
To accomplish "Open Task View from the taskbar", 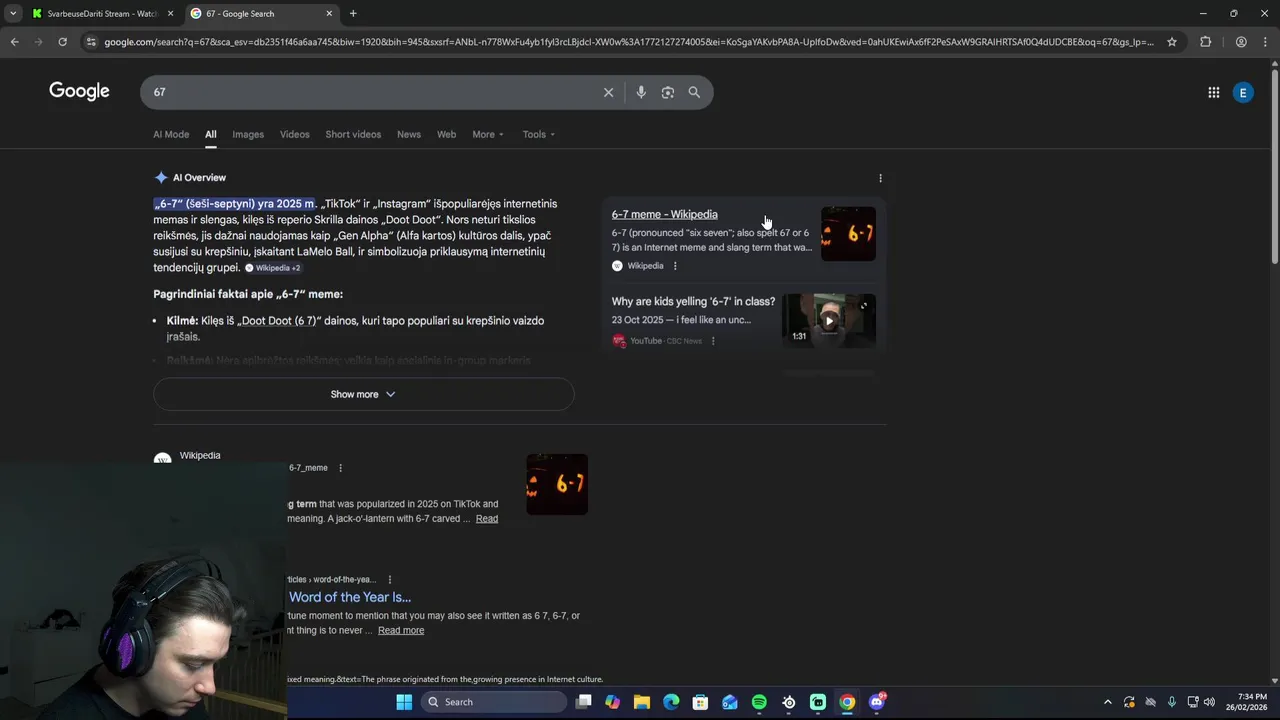I will [584, 702].
